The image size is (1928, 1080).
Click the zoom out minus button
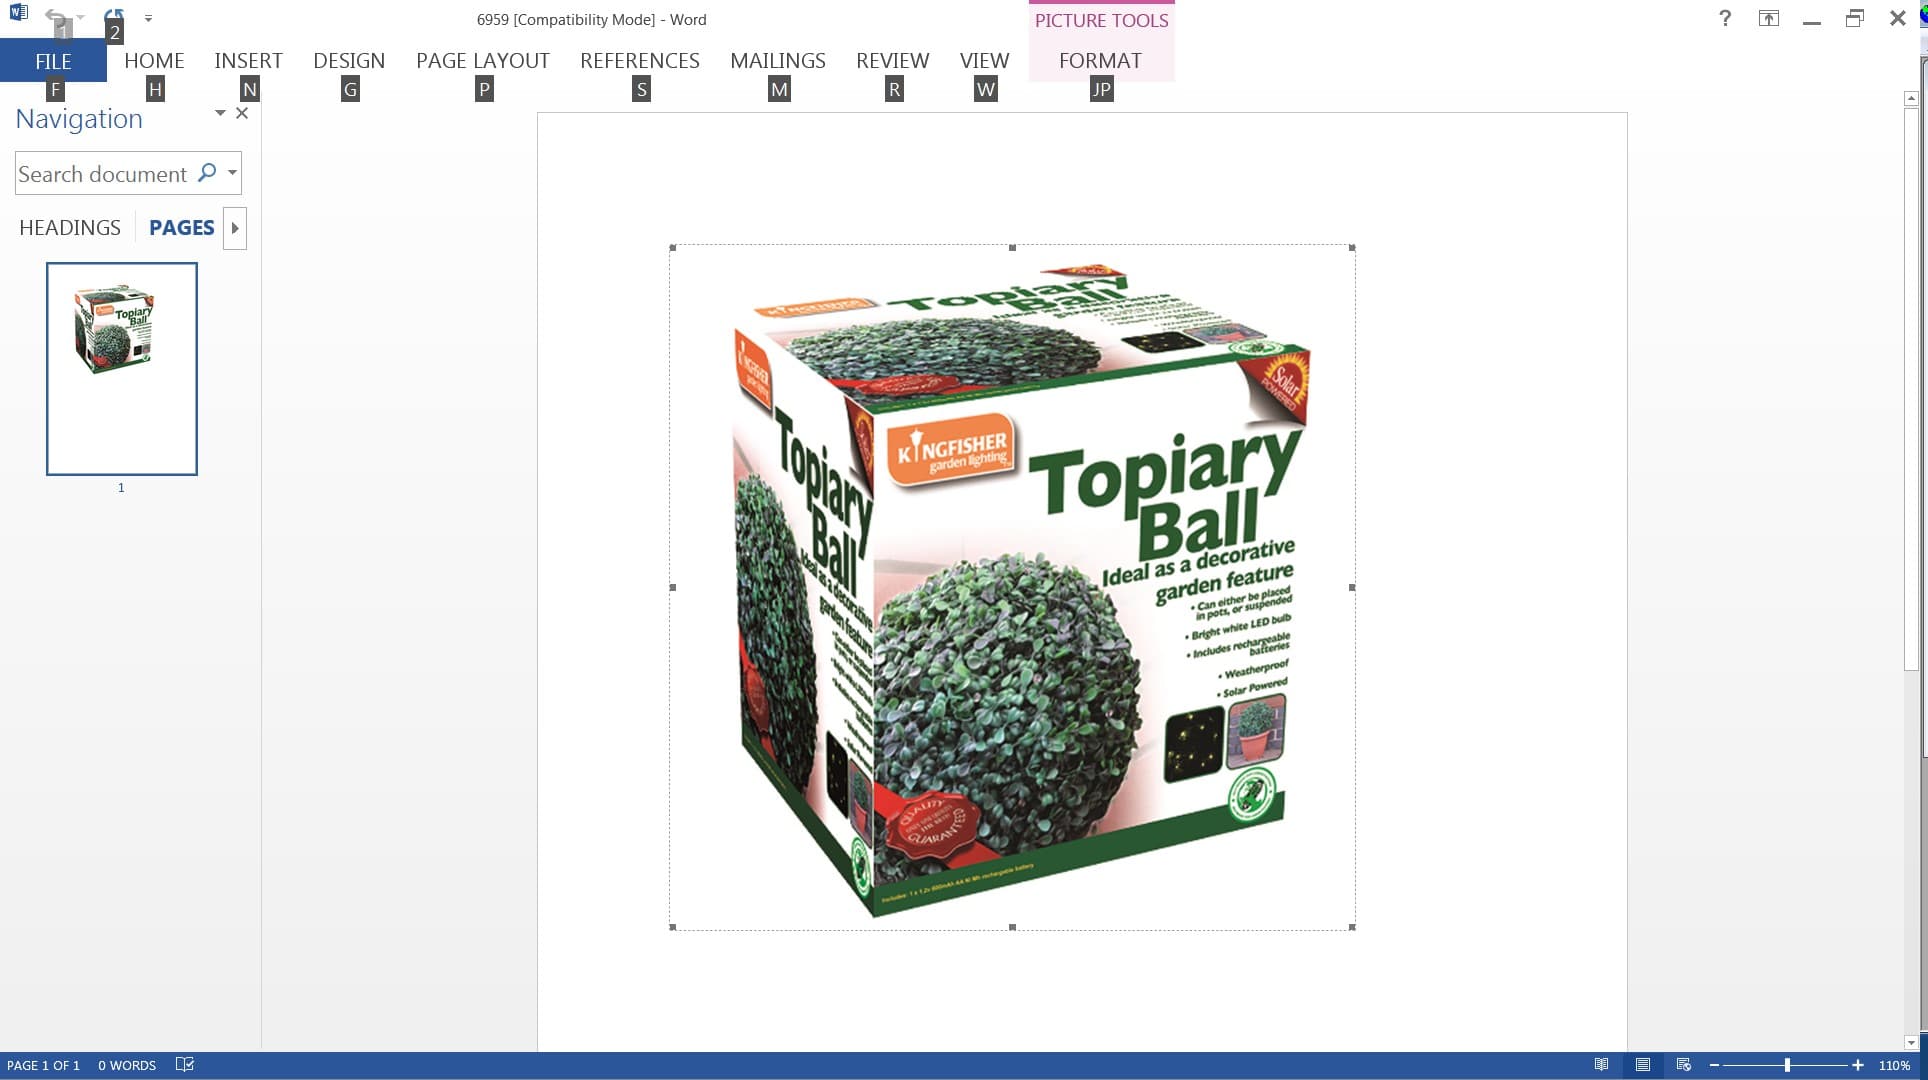click(x=1714, y=1065)
